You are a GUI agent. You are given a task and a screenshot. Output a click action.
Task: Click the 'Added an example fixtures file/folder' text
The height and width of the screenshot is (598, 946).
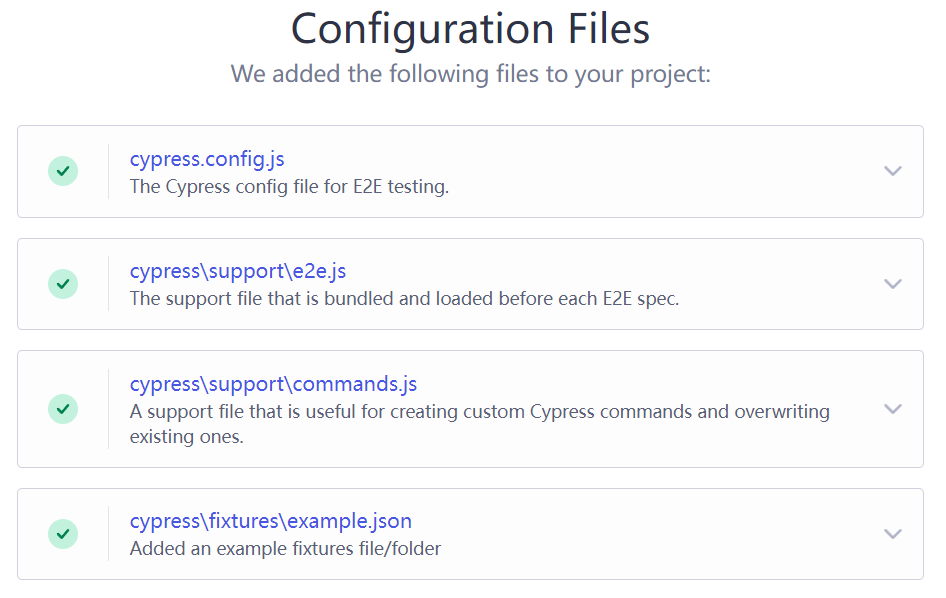285,548
